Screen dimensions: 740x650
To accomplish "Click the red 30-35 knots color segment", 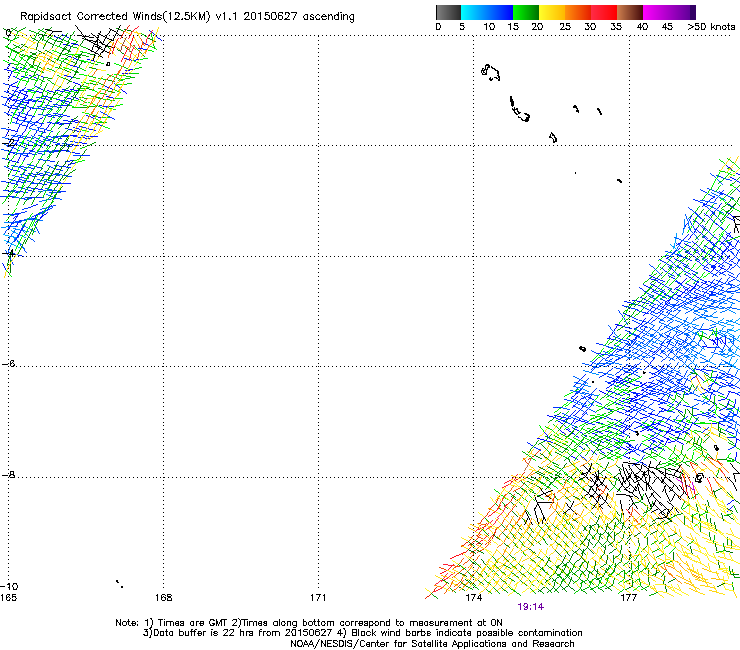I will click(604, 12).
